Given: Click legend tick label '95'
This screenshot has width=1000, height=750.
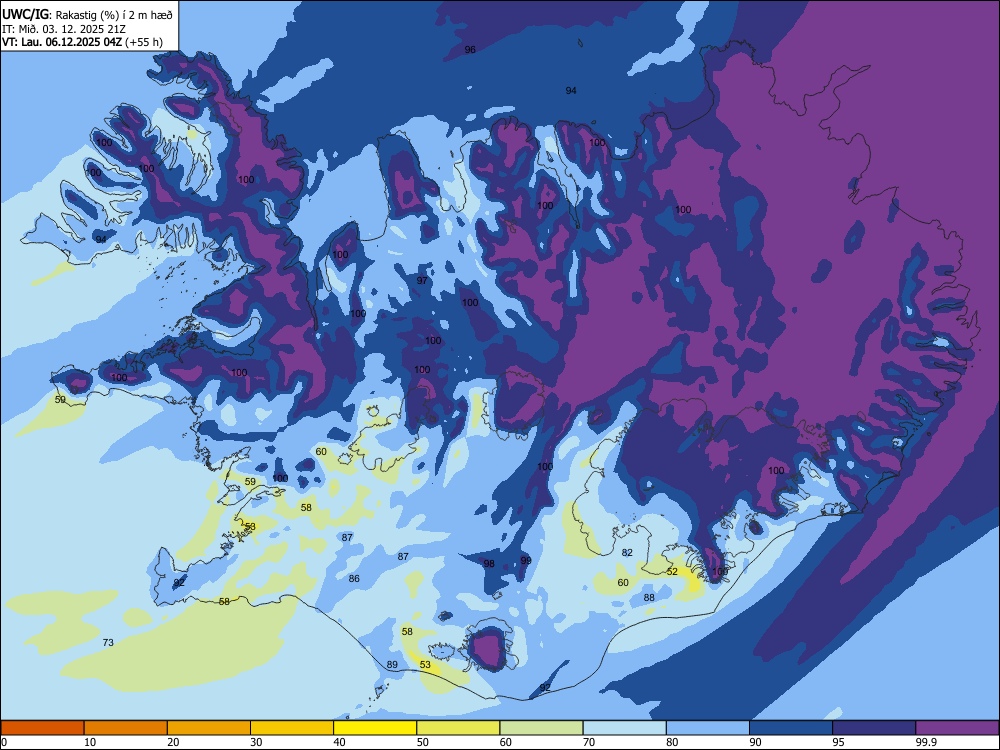Looking at the screenshot, I should (x=839, y=742).
